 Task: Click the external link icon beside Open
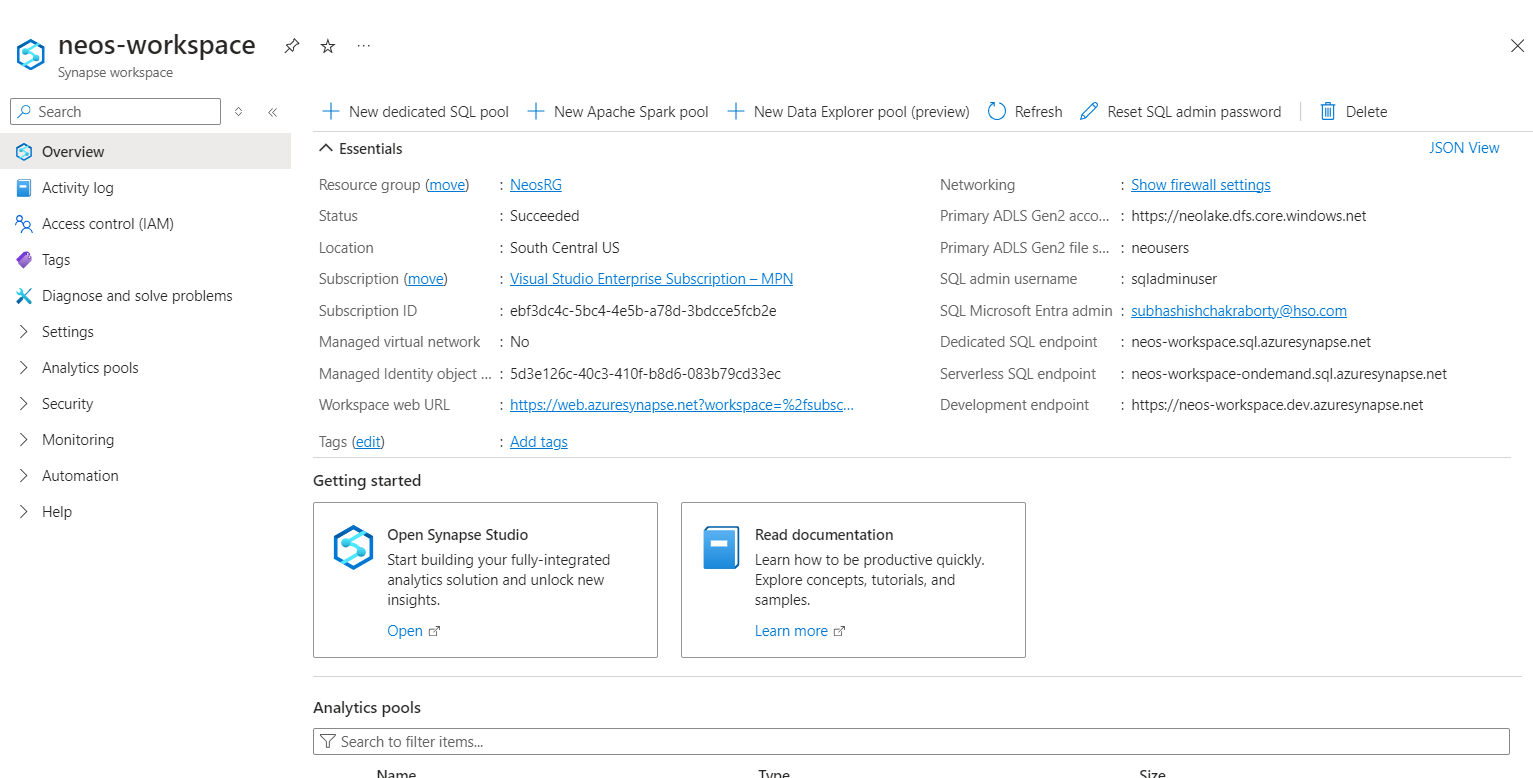click(434, 631)
